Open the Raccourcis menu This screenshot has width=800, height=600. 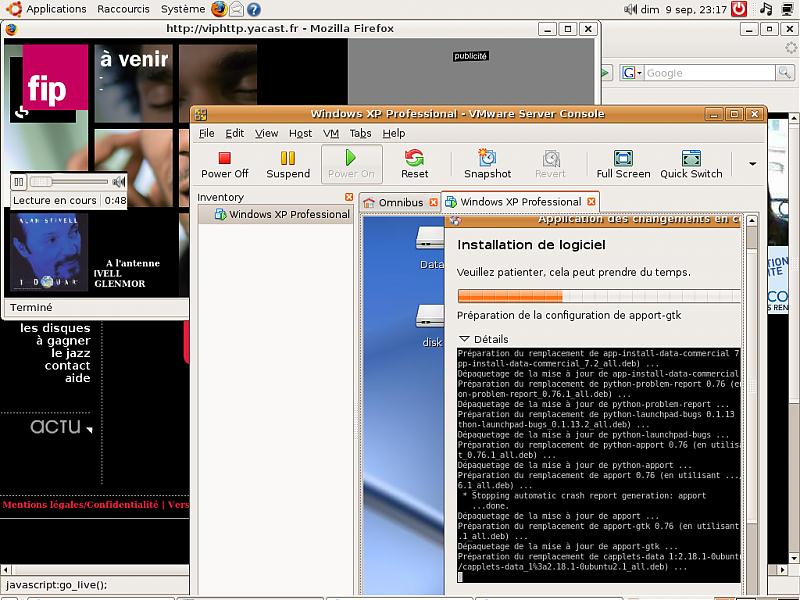[x=123, y=9]
